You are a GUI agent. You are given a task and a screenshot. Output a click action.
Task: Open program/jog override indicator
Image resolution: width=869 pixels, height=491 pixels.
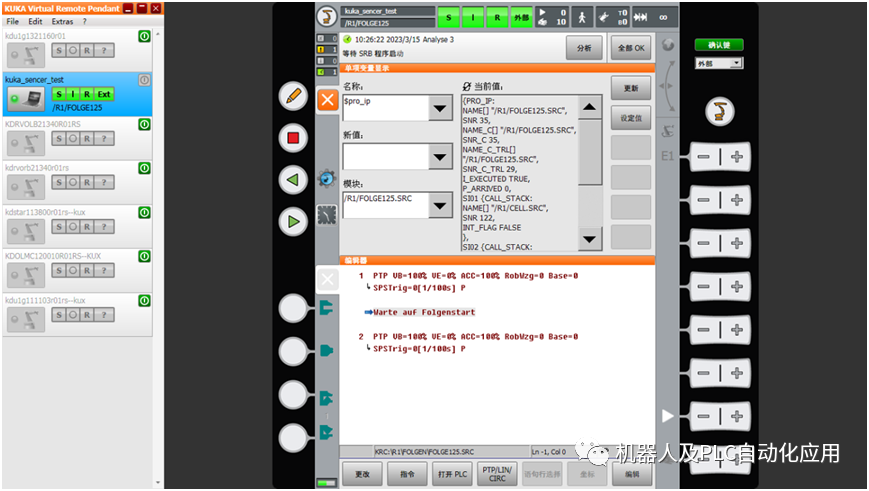(553, 18)
